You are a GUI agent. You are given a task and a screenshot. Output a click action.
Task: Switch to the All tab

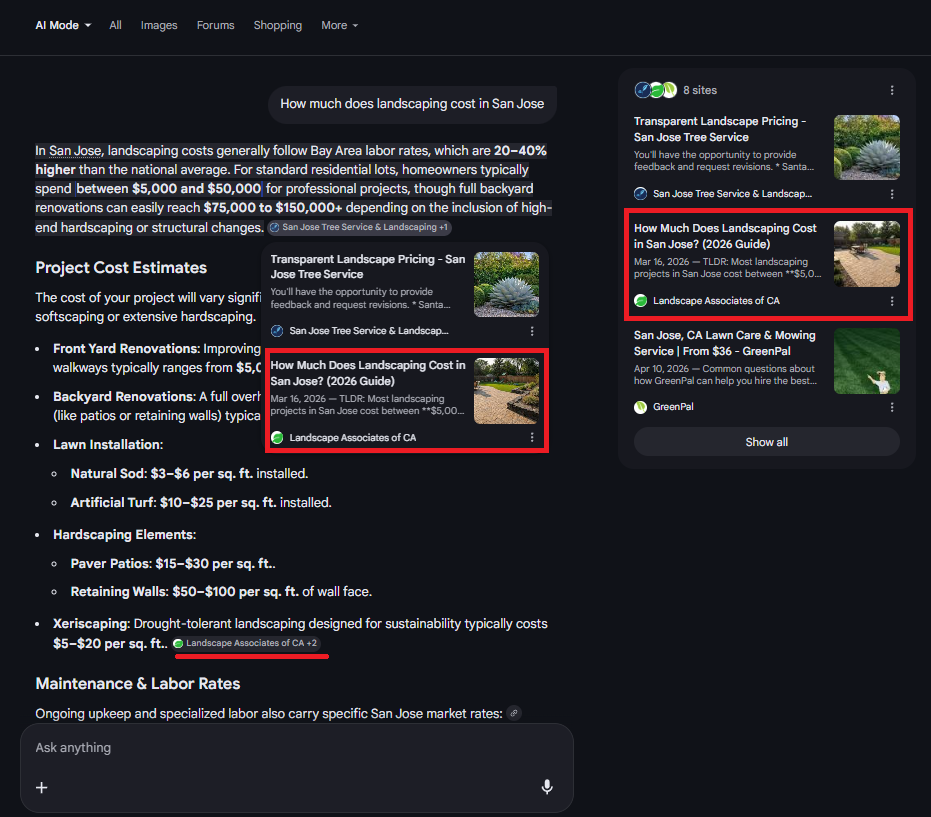(x=115, y=26)
